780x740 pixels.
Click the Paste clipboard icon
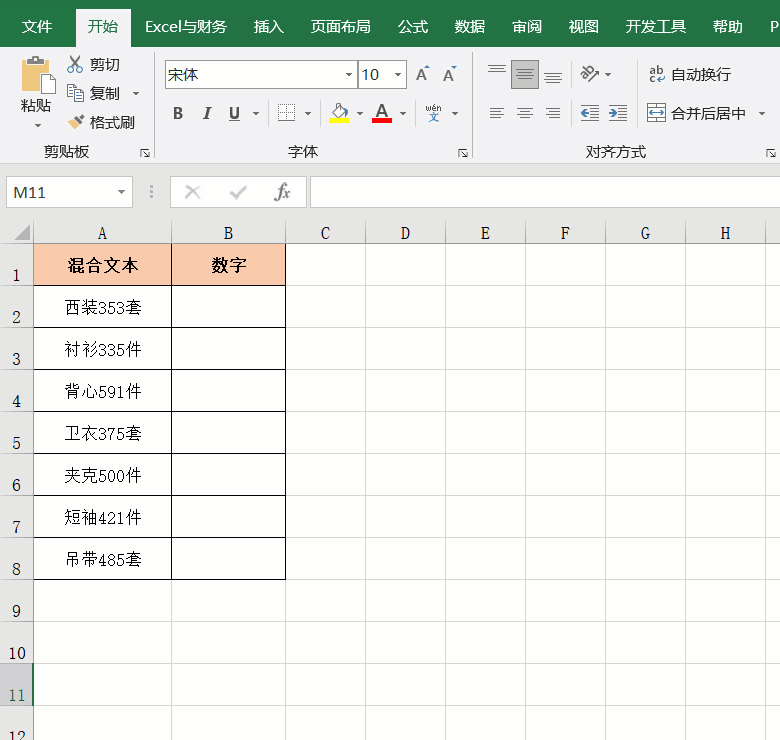pyautogui.click(x=37, y=75)
